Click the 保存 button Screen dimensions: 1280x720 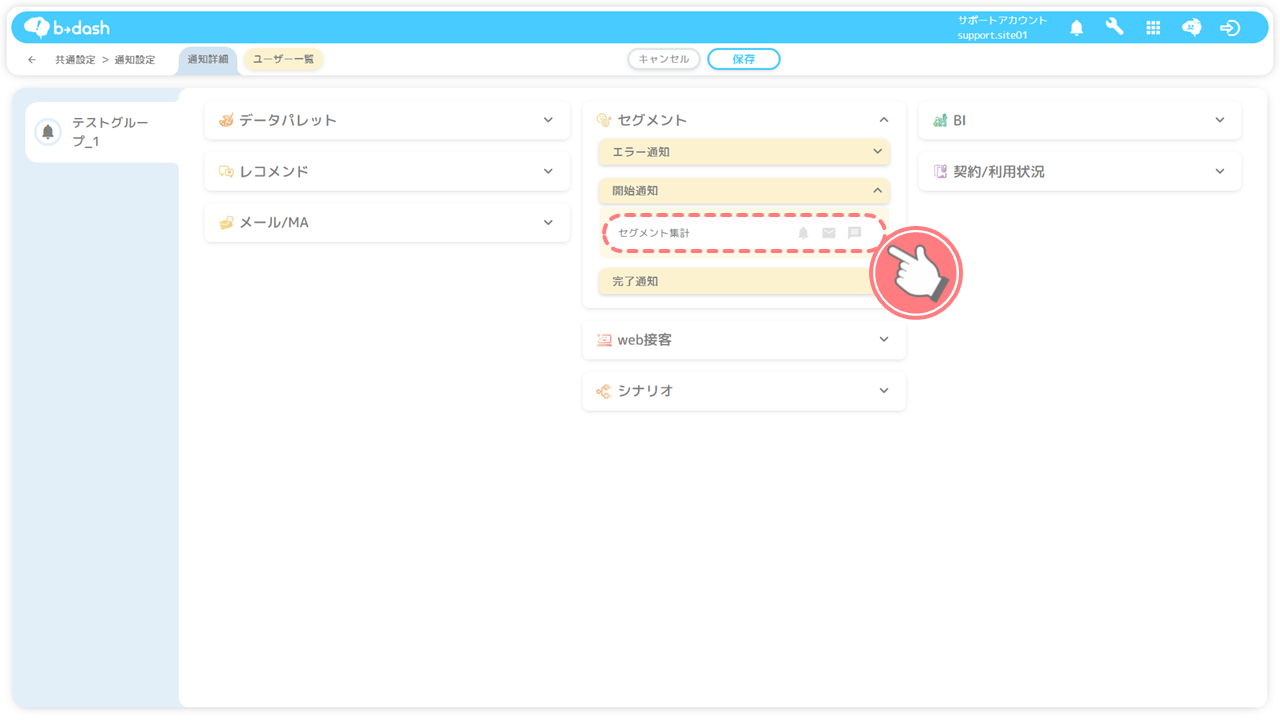(744, 59)
